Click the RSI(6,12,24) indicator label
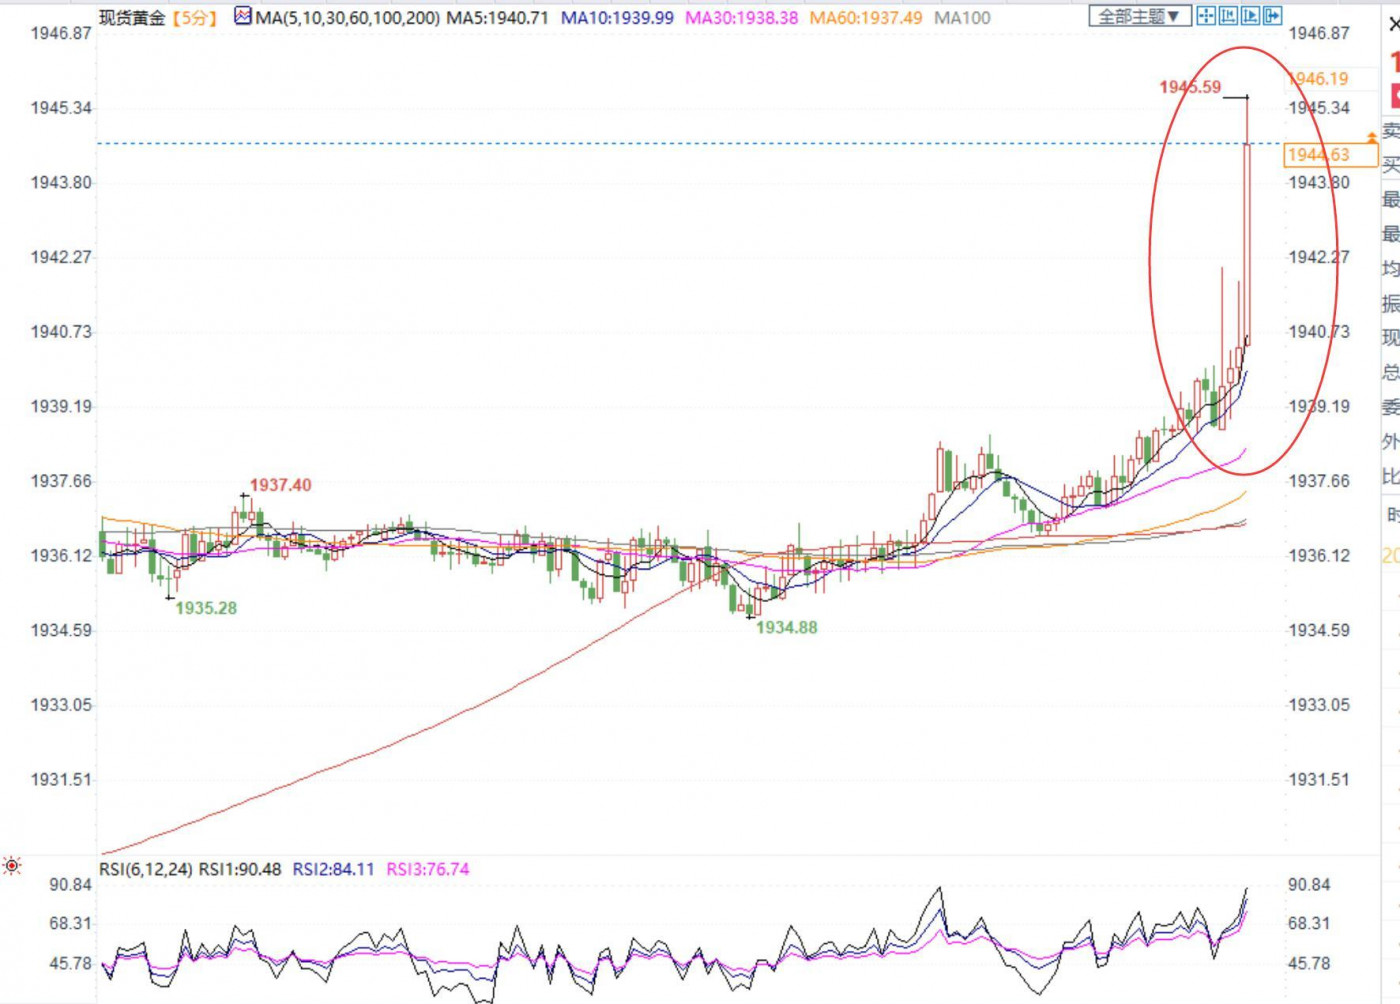The height and width of the screenshot is (1004, 1400). (x=145, y=869)
